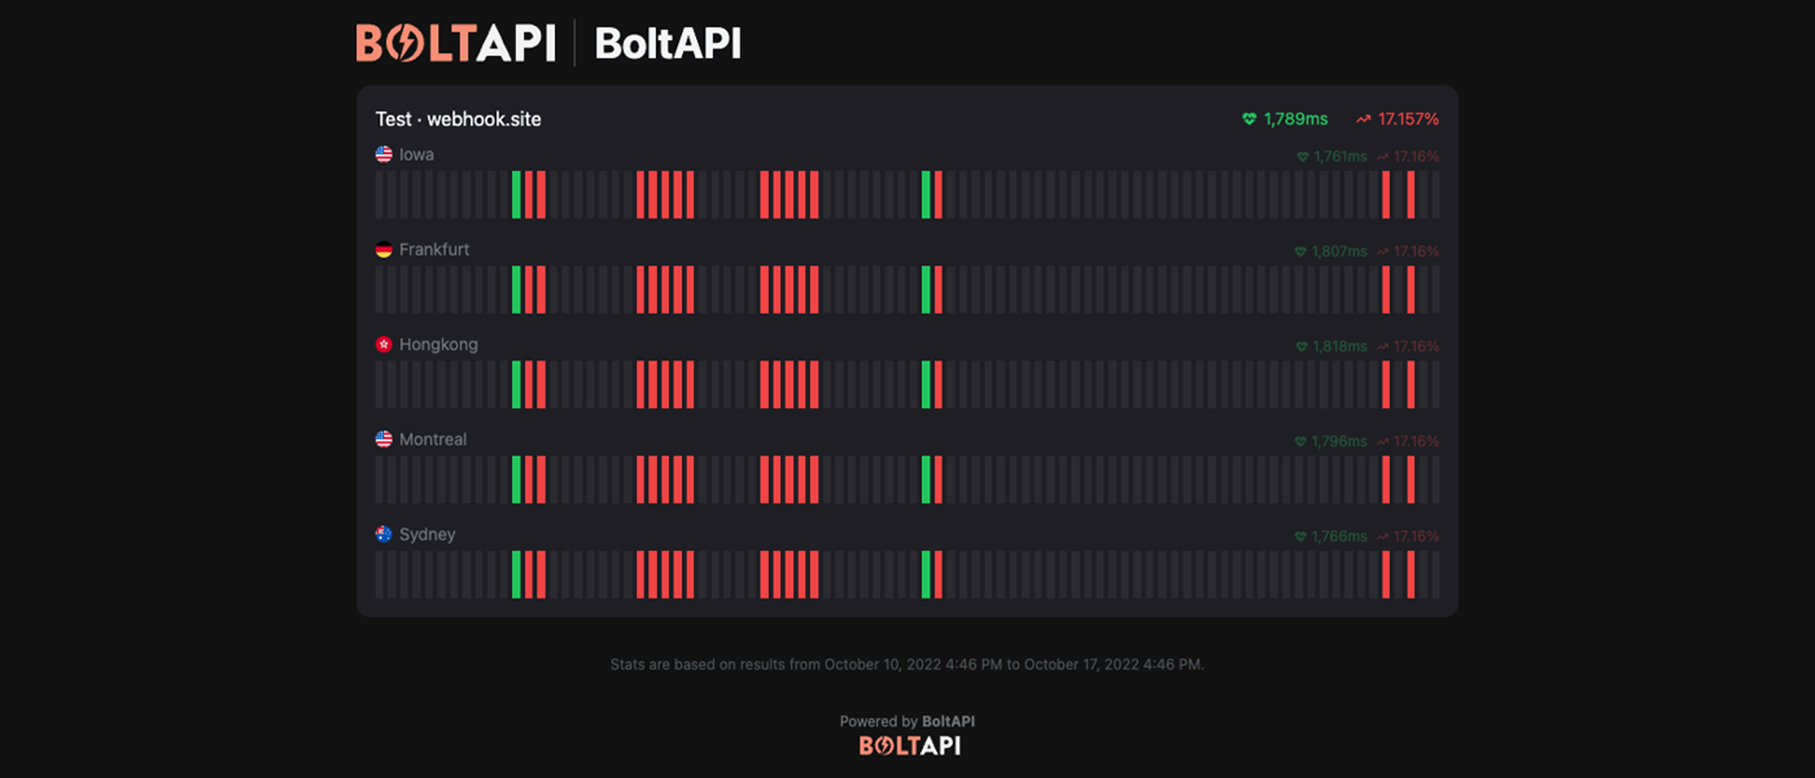Click the Australian flag icon for Sydney
1815x778 pixels.
[383, 534]
